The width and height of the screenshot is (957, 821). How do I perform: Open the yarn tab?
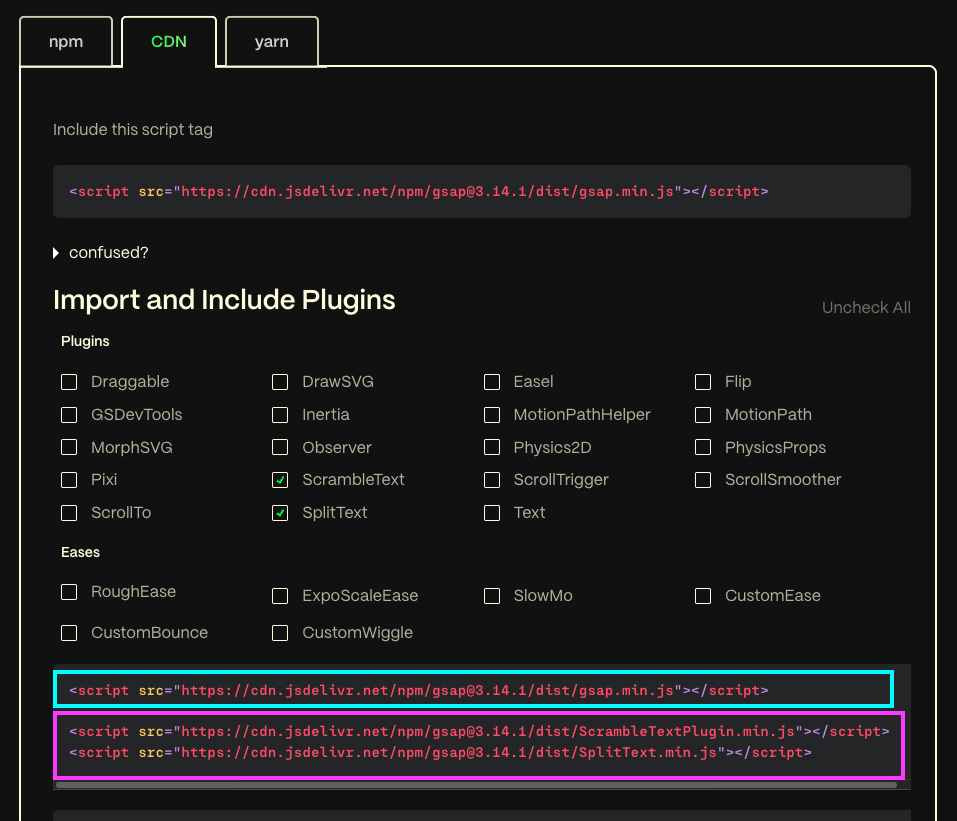coord(271,42)
